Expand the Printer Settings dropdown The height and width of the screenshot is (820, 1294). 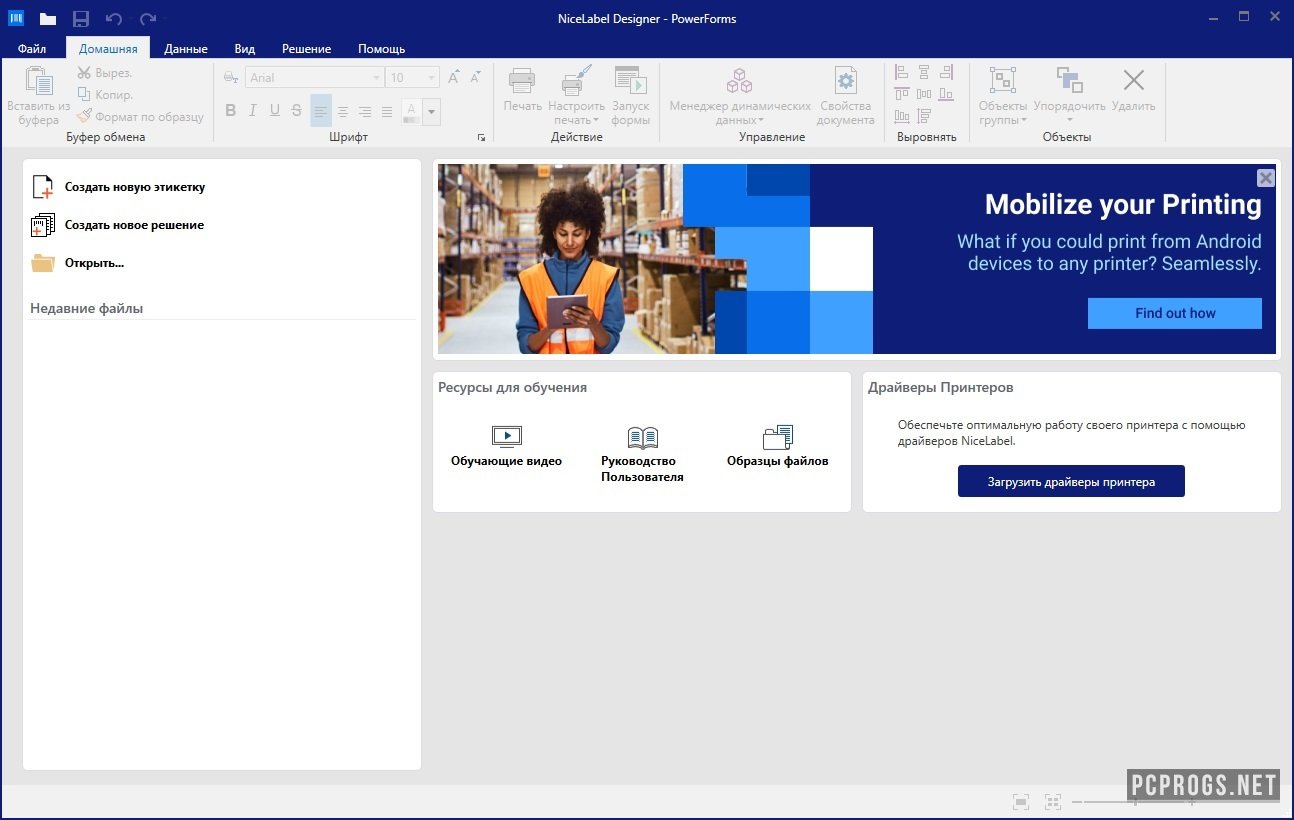[595, 121]
